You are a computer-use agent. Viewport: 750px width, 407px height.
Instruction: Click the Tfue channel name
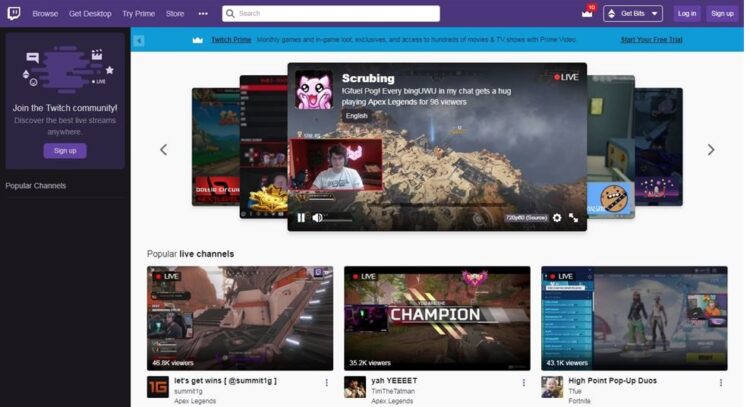coord(575,391)
